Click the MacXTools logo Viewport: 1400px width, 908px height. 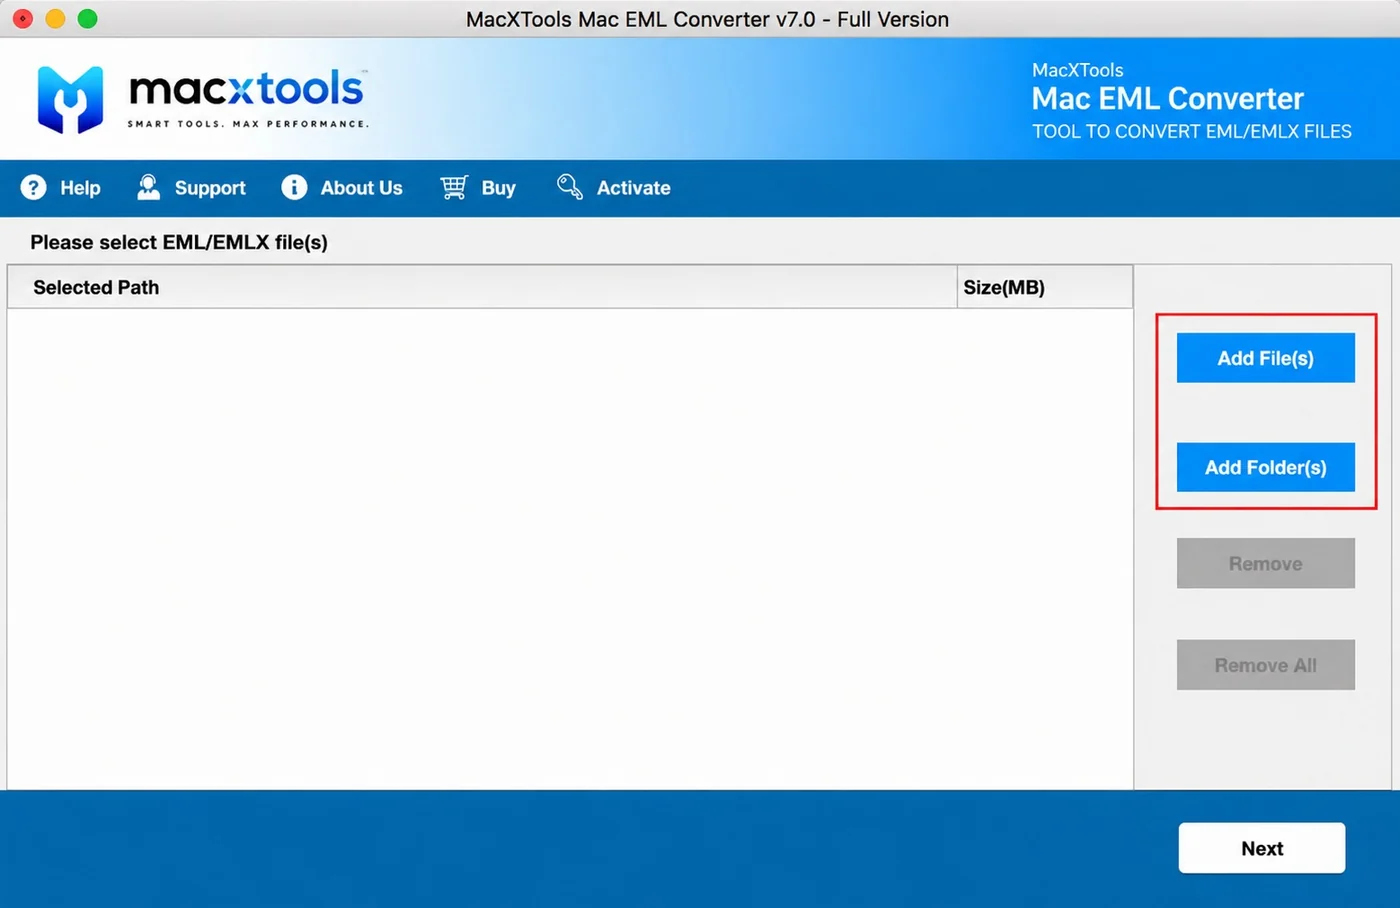coord(203,99)
